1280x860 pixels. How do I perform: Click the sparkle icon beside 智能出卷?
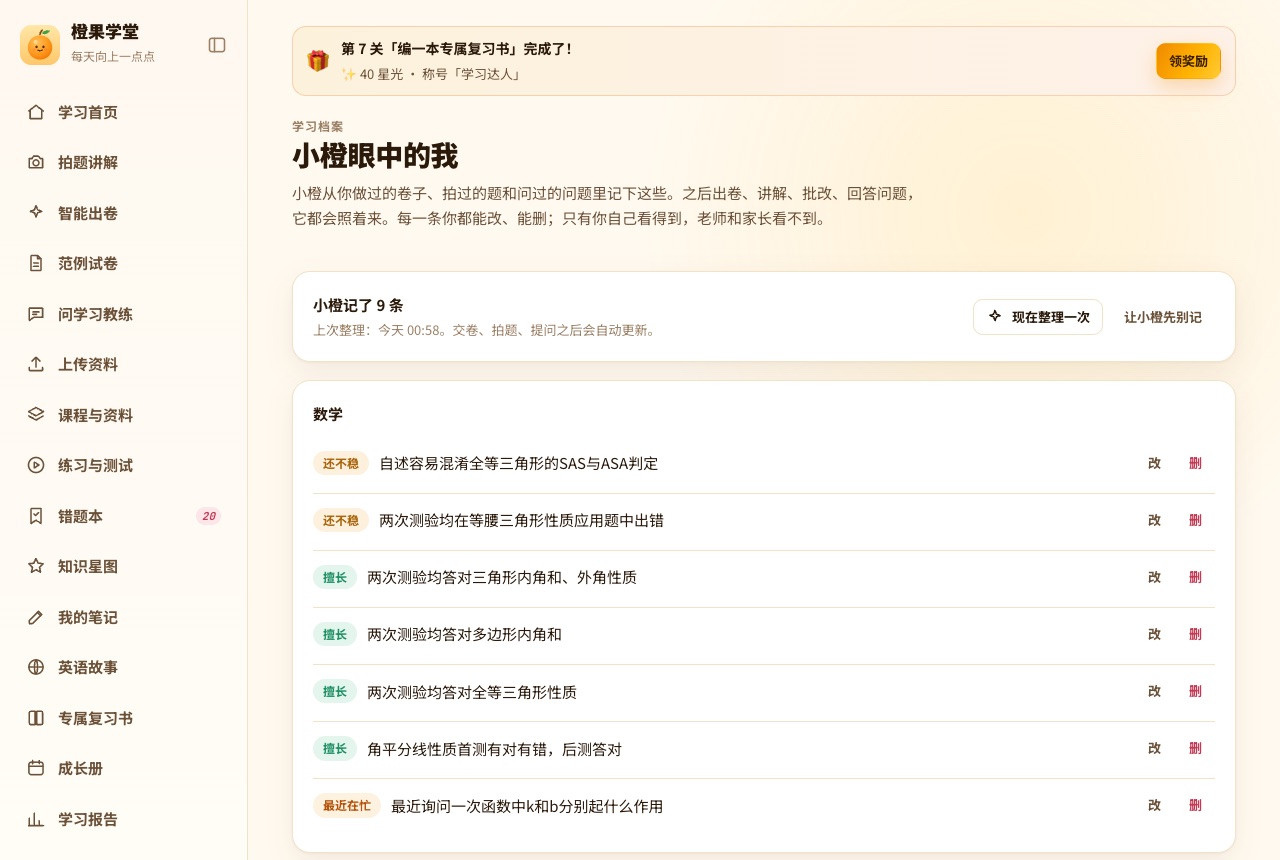[x=36, y=213]
